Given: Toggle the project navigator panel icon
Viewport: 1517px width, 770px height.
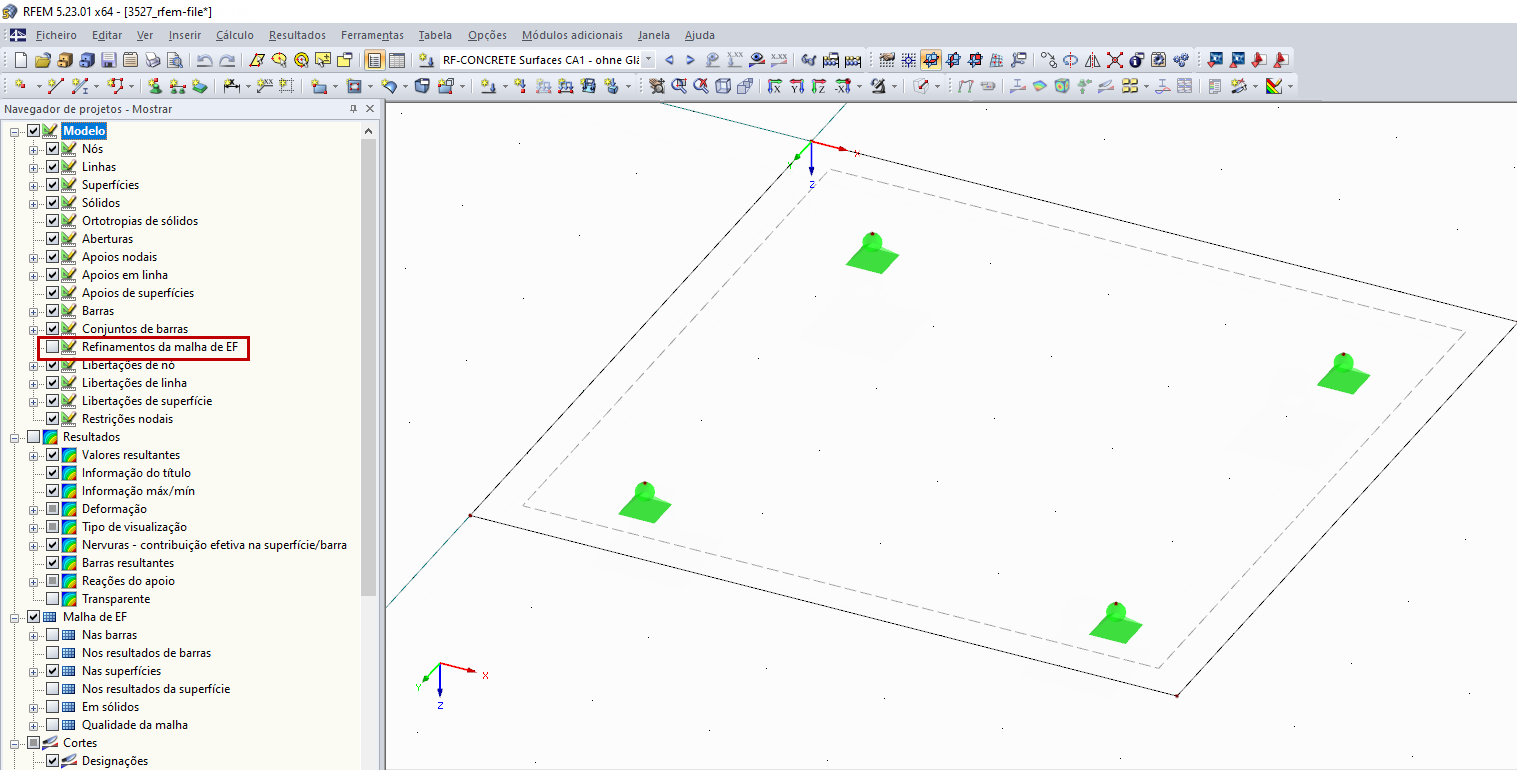Looking at the screenshot, I should pyautogui.click(x=375, y=60).
